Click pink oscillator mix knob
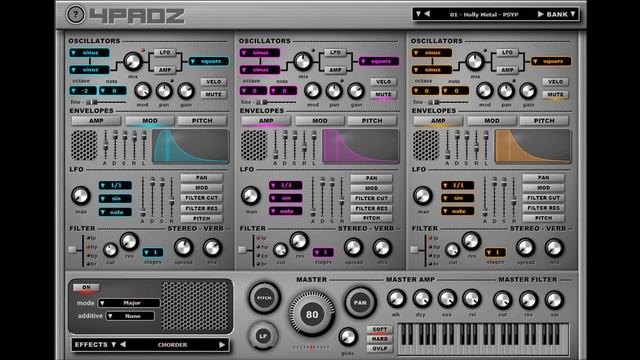640x360 pixels. coord(303,62)
